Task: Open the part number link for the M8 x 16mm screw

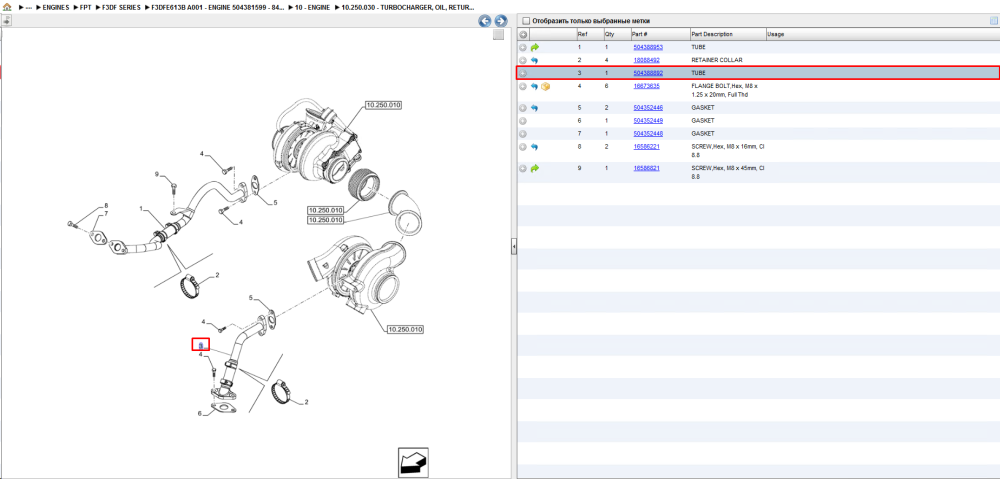Action: coord(646,147)
